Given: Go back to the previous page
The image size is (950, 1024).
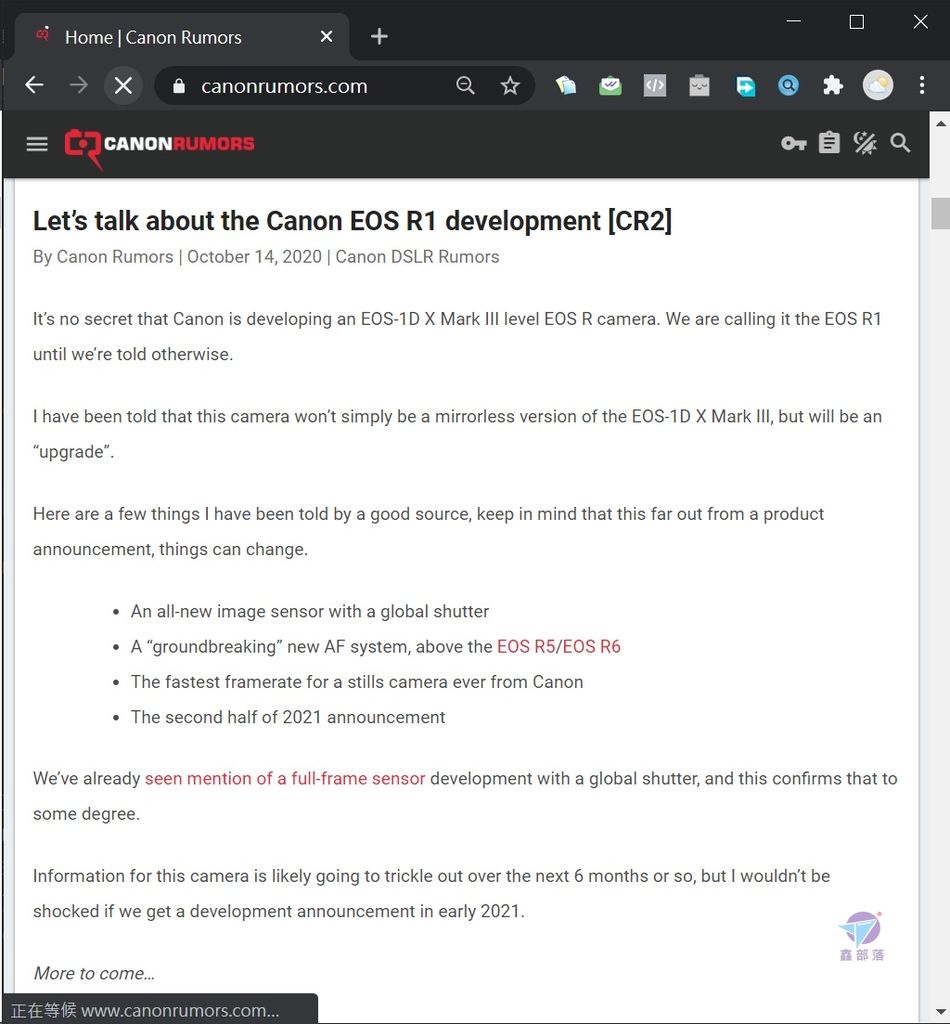Looking at the screenshot, I should (34, 85).
